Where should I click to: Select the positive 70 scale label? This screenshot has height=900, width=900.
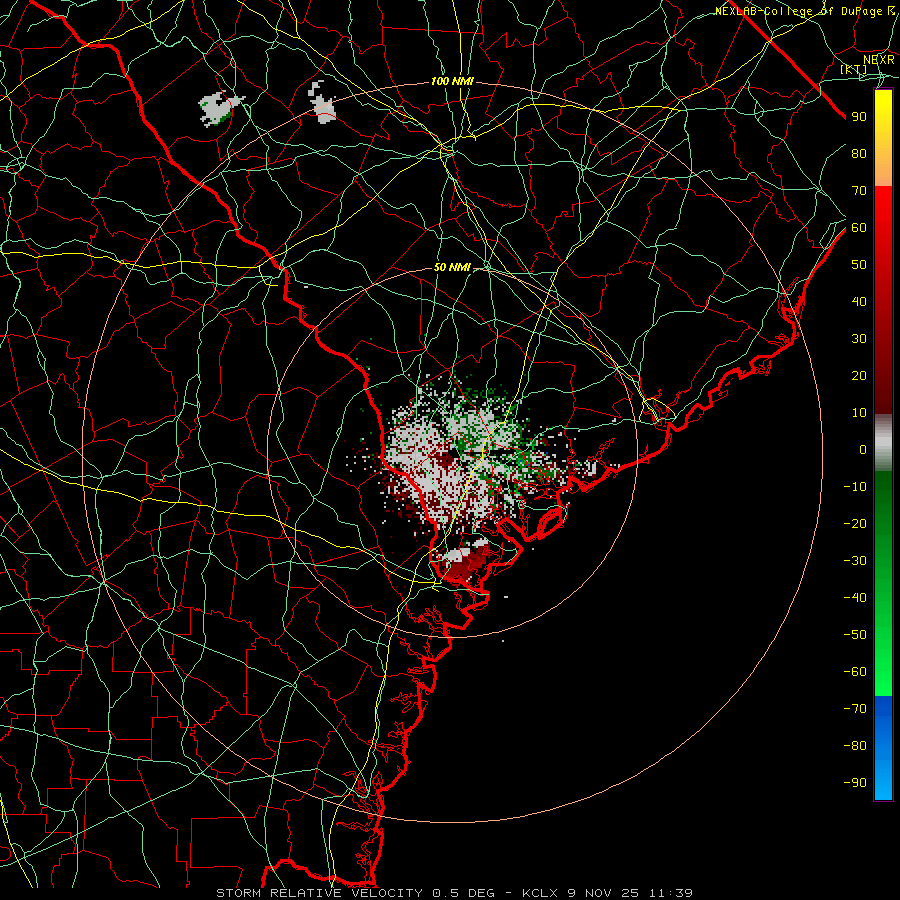[x=859, y=191]
